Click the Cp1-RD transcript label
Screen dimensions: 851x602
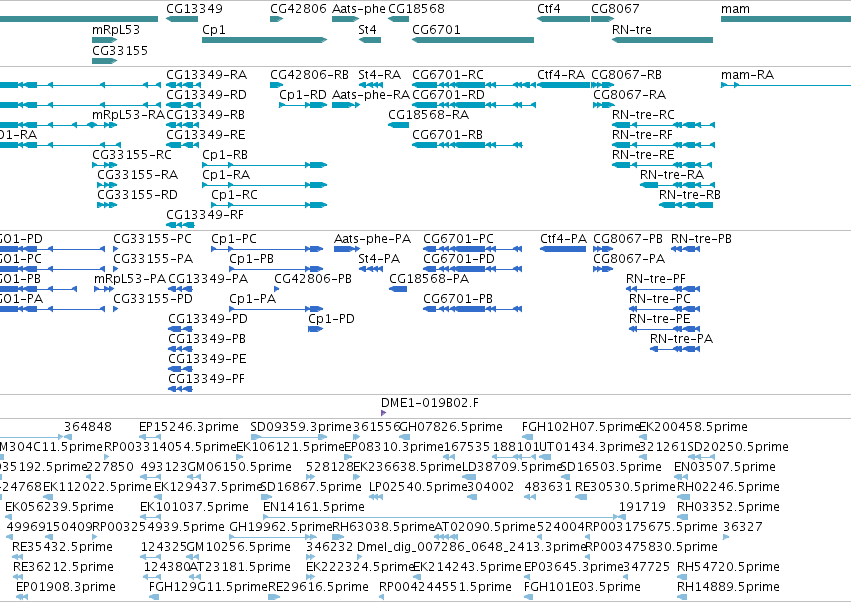click(303, 94)
